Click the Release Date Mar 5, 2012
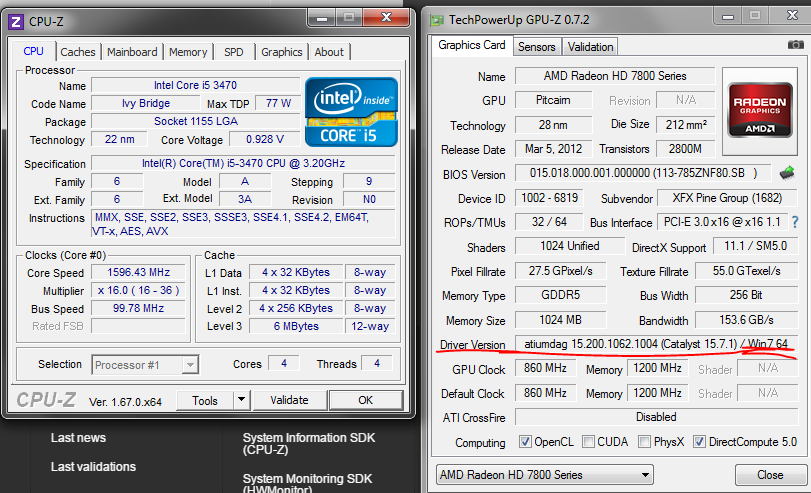 553,149
